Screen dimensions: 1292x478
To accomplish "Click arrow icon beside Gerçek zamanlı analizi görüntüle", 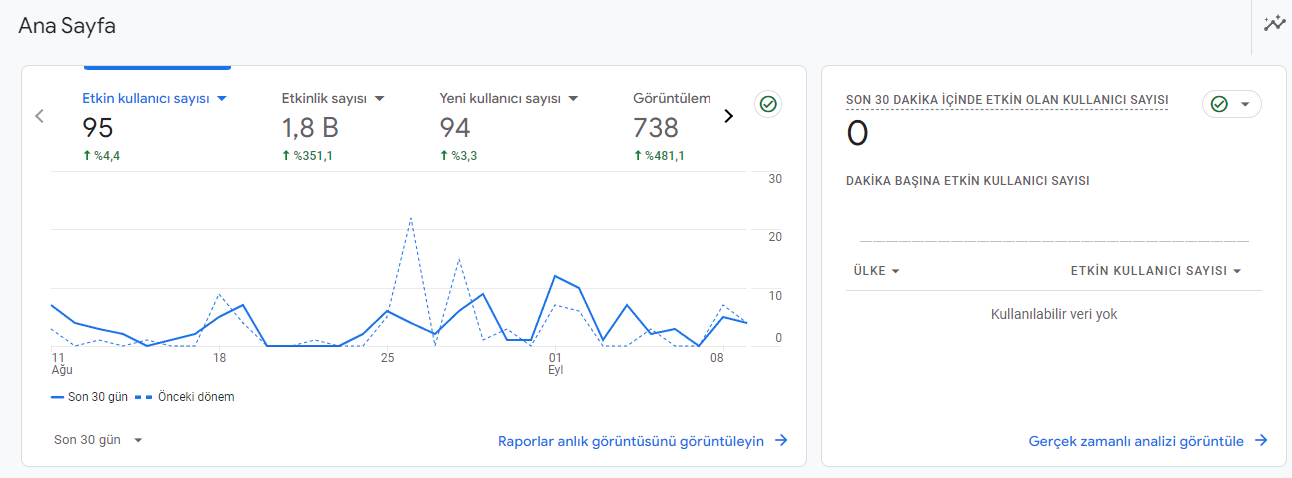I will pos(1261,441).
